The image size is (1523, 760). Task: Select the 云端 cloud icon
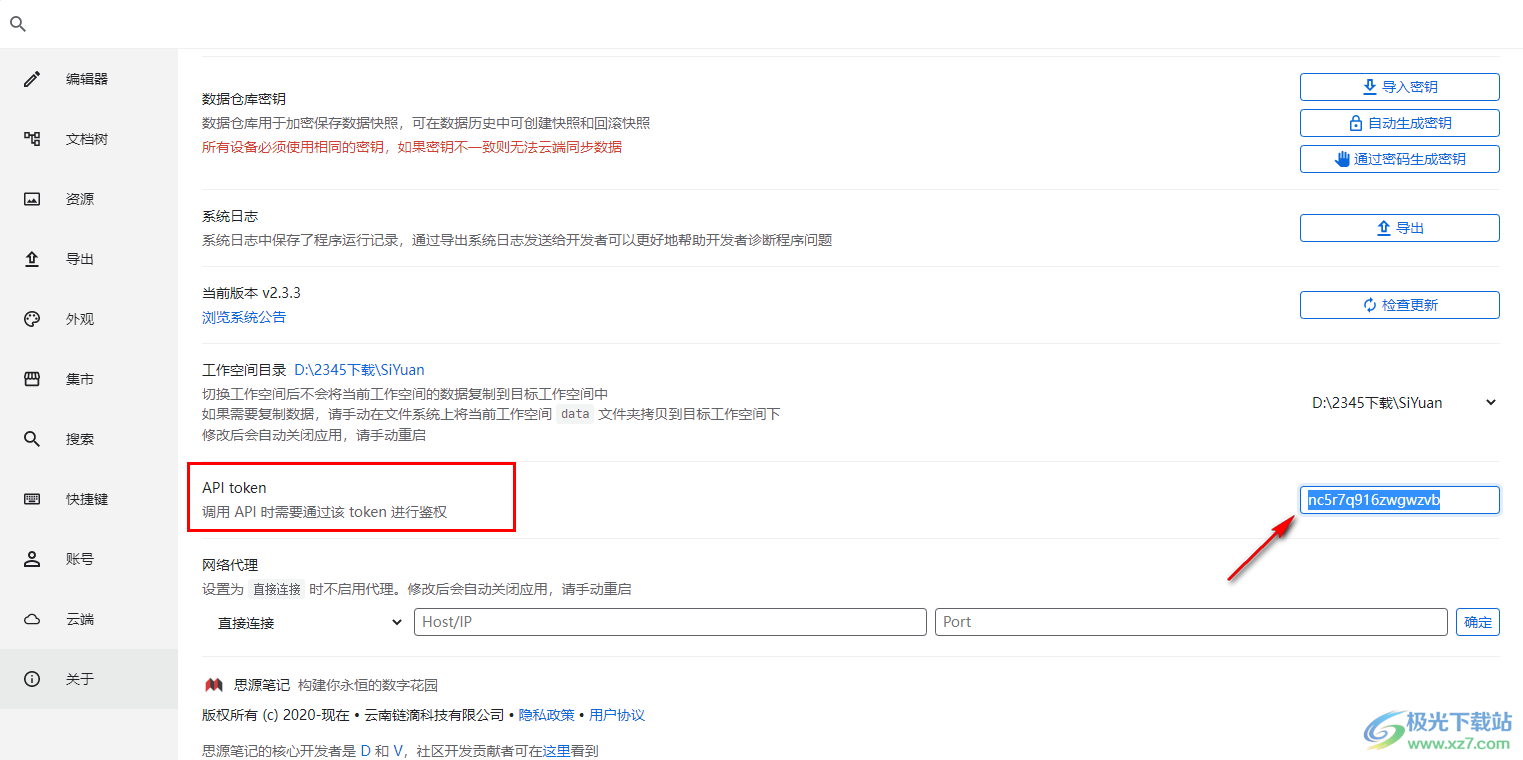tap(32, 619)
